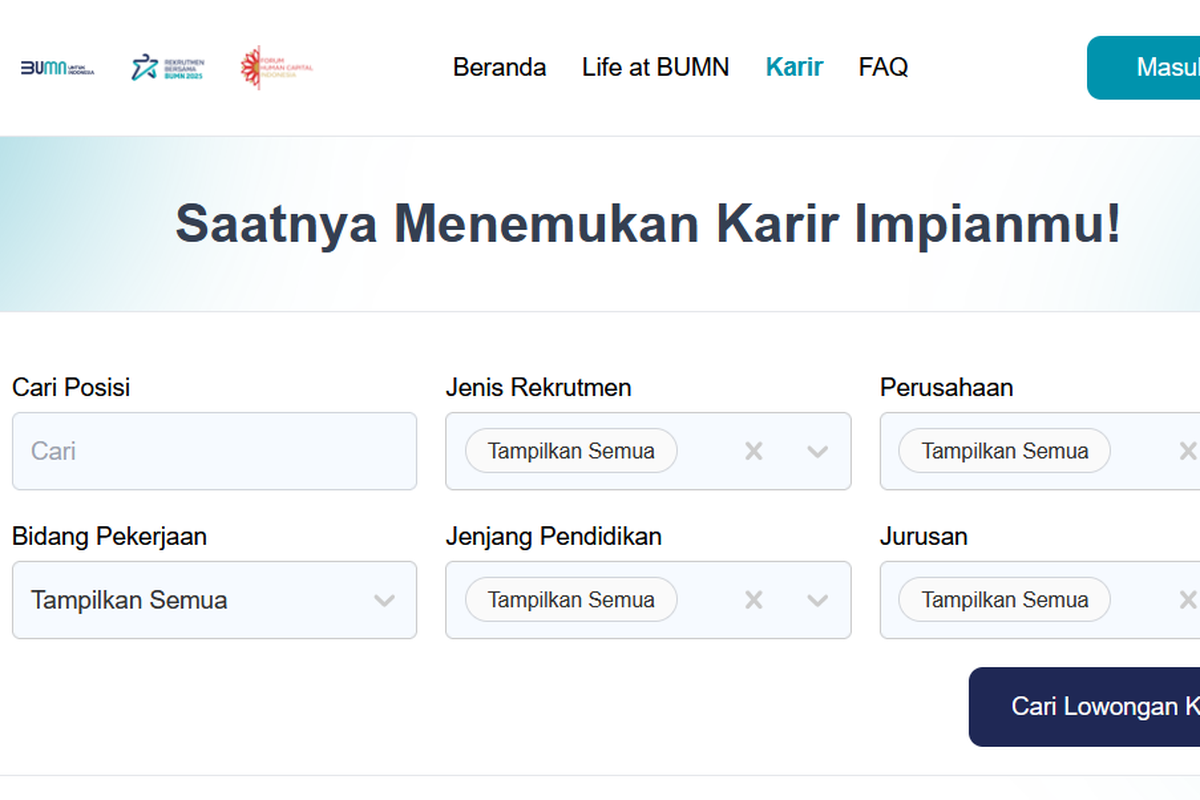Open the FAQ menu item
1200x800 pixels.
coord(883,67)
